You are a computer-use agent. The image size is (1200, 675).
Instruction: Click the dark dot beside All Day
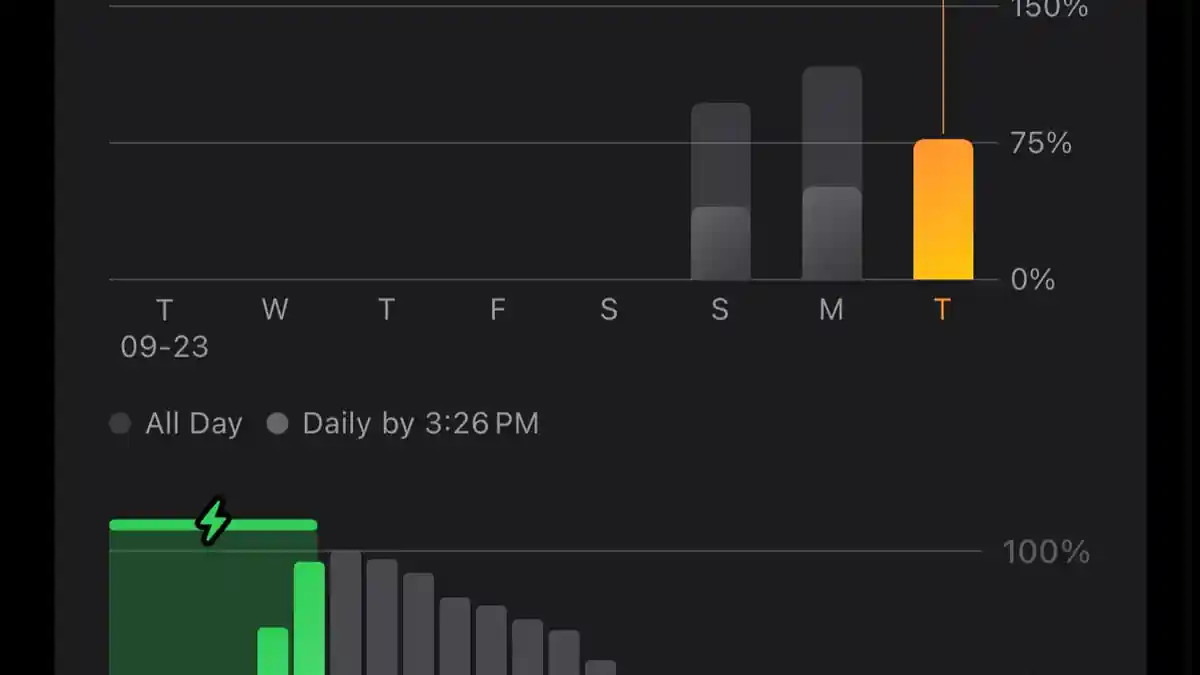tap(120, 424)
